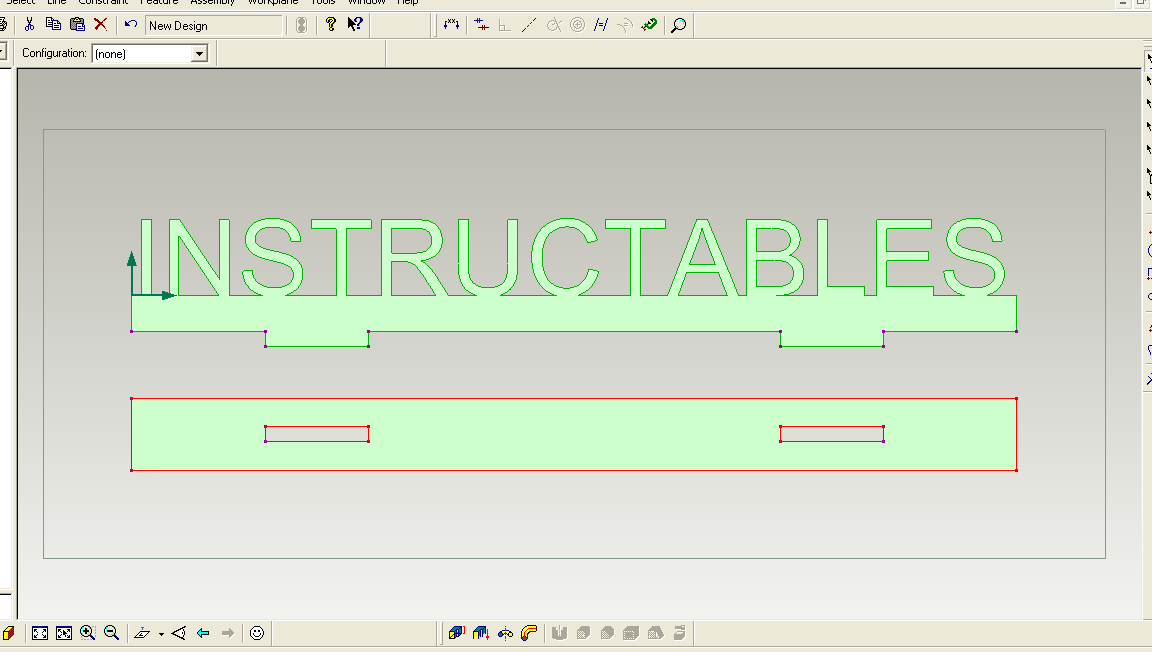The width and height of the screenshot is (1152, 652).
Task: Zoom in with magnifier plus
Action: (x=87, y=633)
